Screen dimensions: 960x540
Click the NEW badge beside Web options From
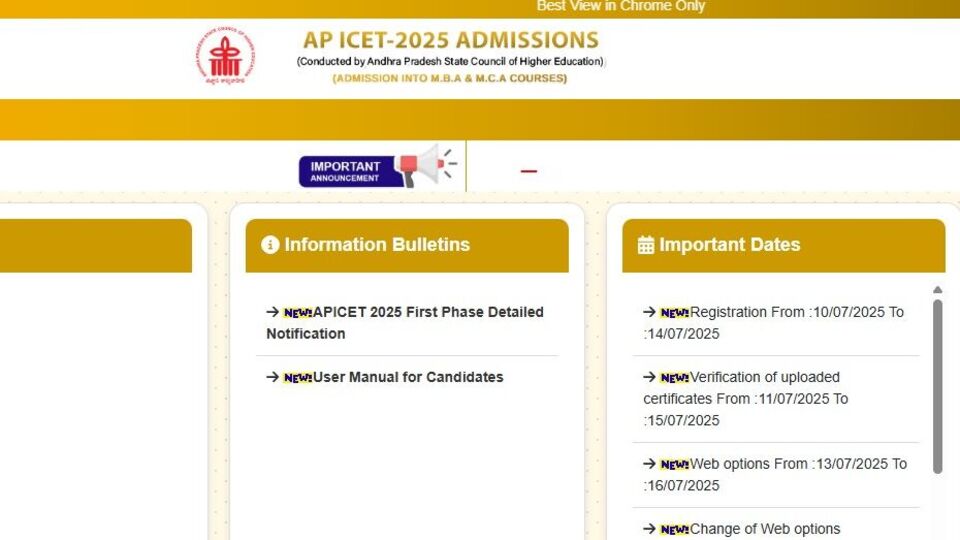(x=675, y=465)
